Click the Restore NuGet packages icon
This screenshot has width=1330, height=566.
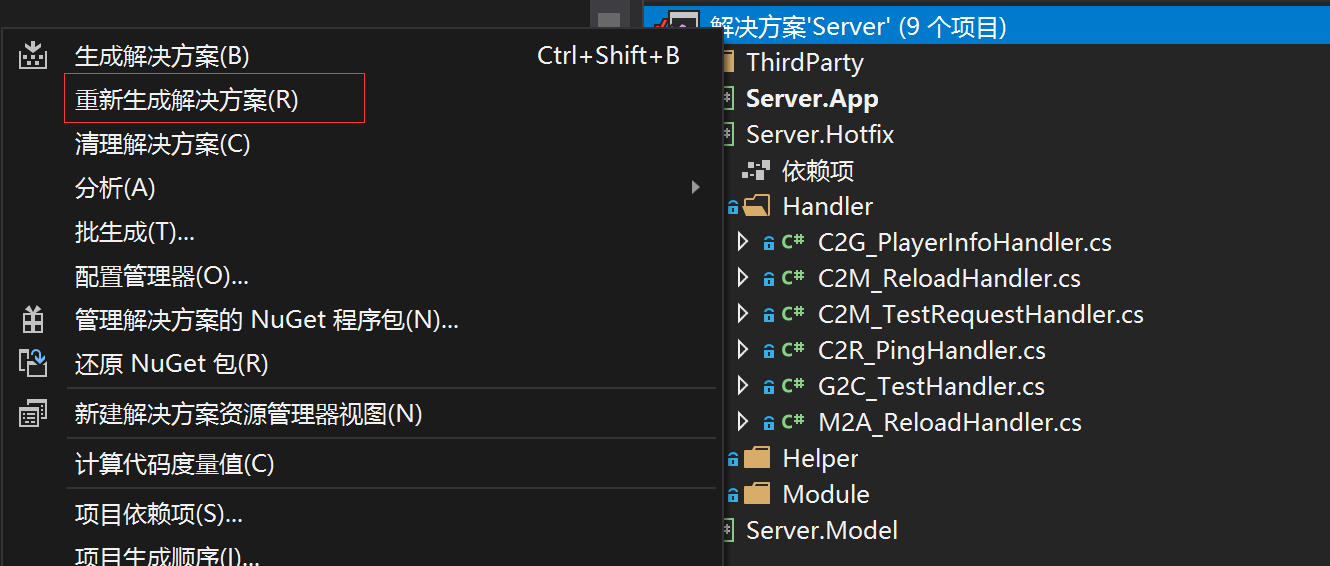tap(33, 363)
